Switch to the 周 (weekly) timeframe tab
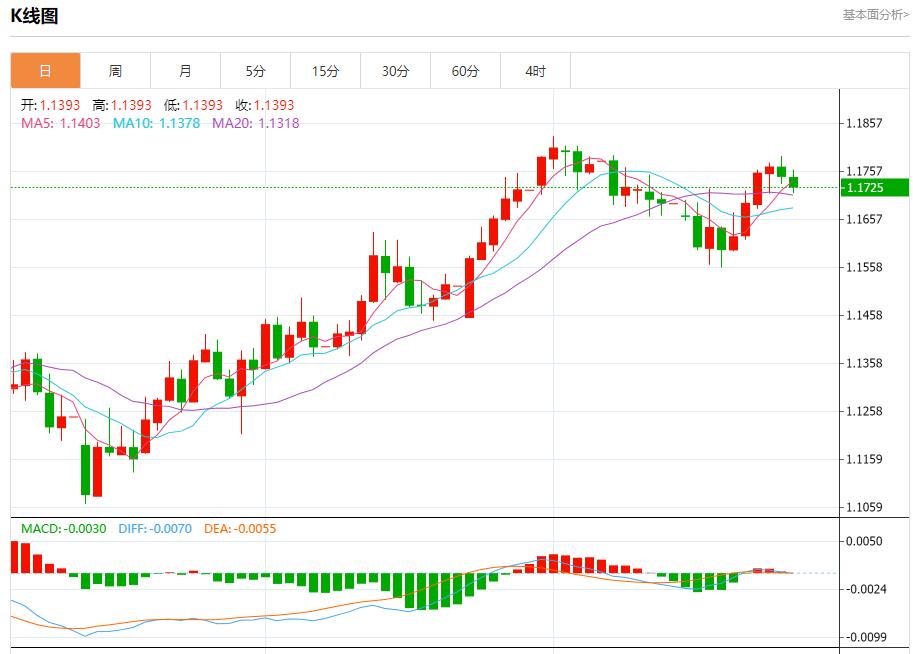 [x=116, y=71]
